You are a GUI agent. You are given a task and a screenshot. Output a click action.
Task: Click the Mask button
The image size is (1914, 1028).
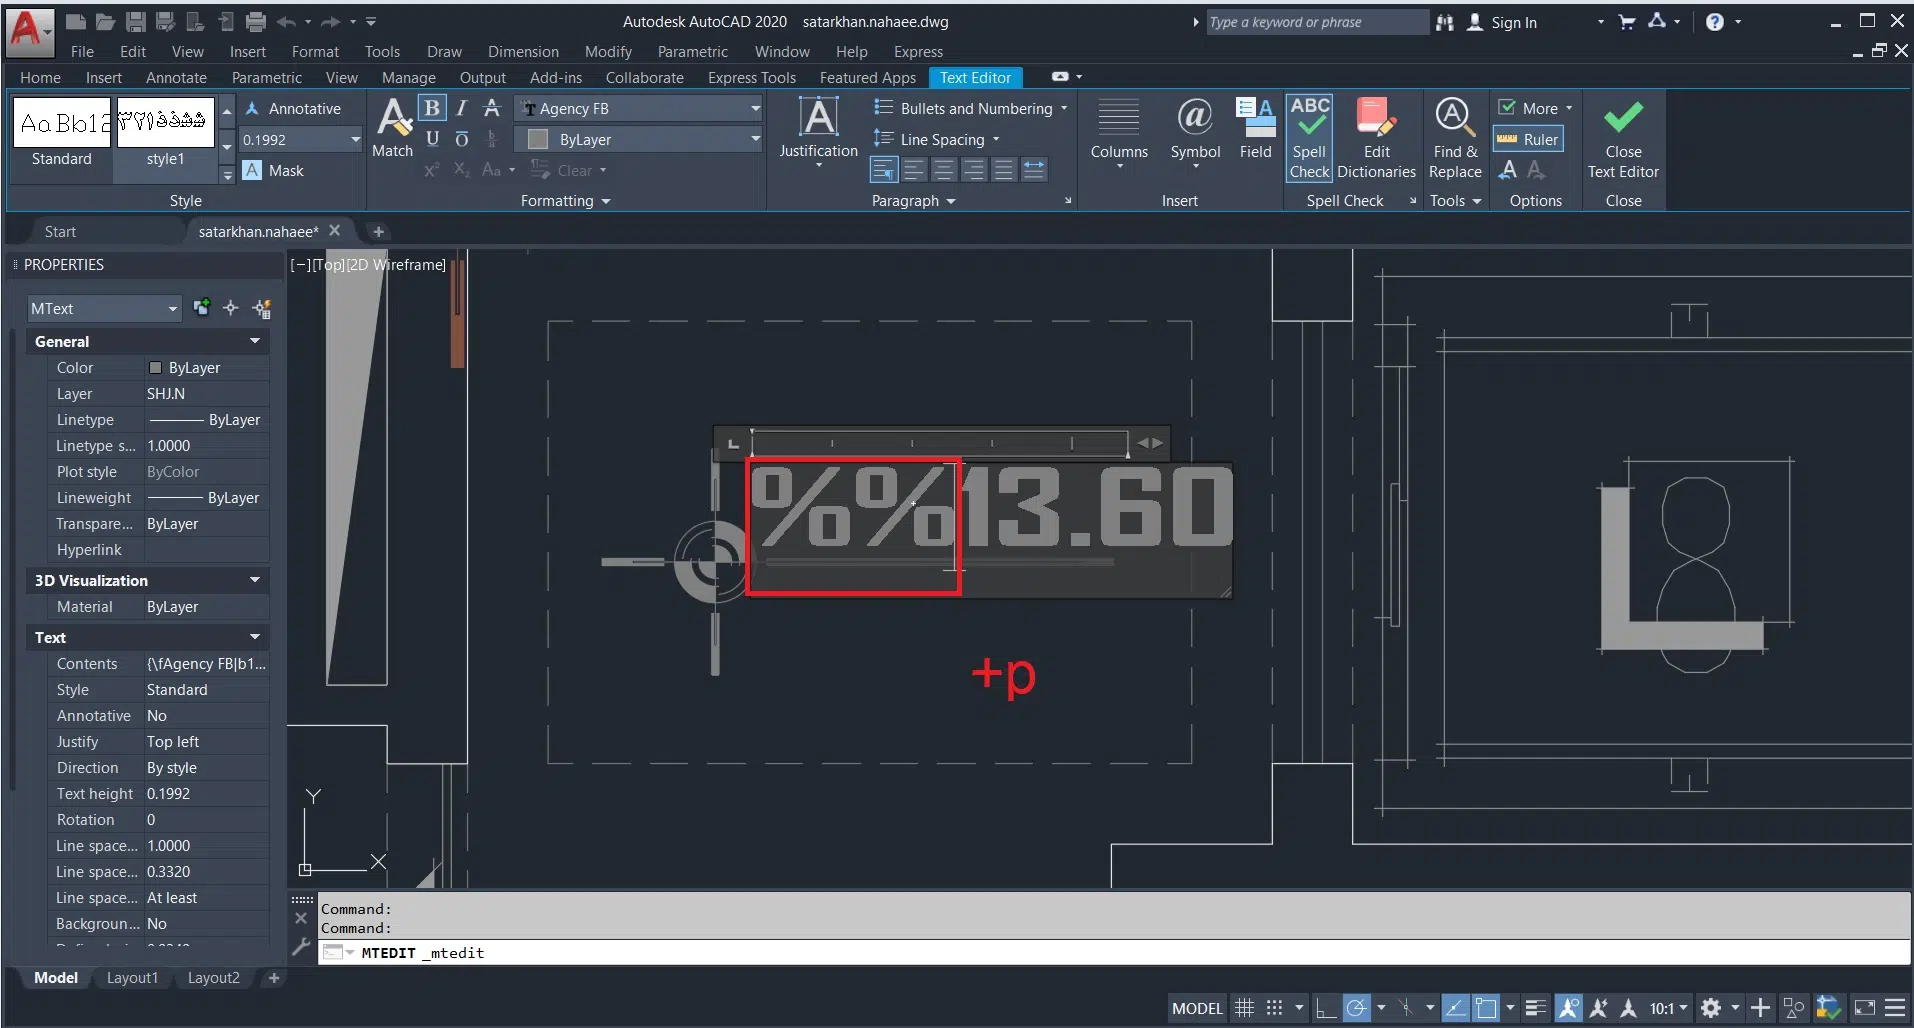pos(274,171)
